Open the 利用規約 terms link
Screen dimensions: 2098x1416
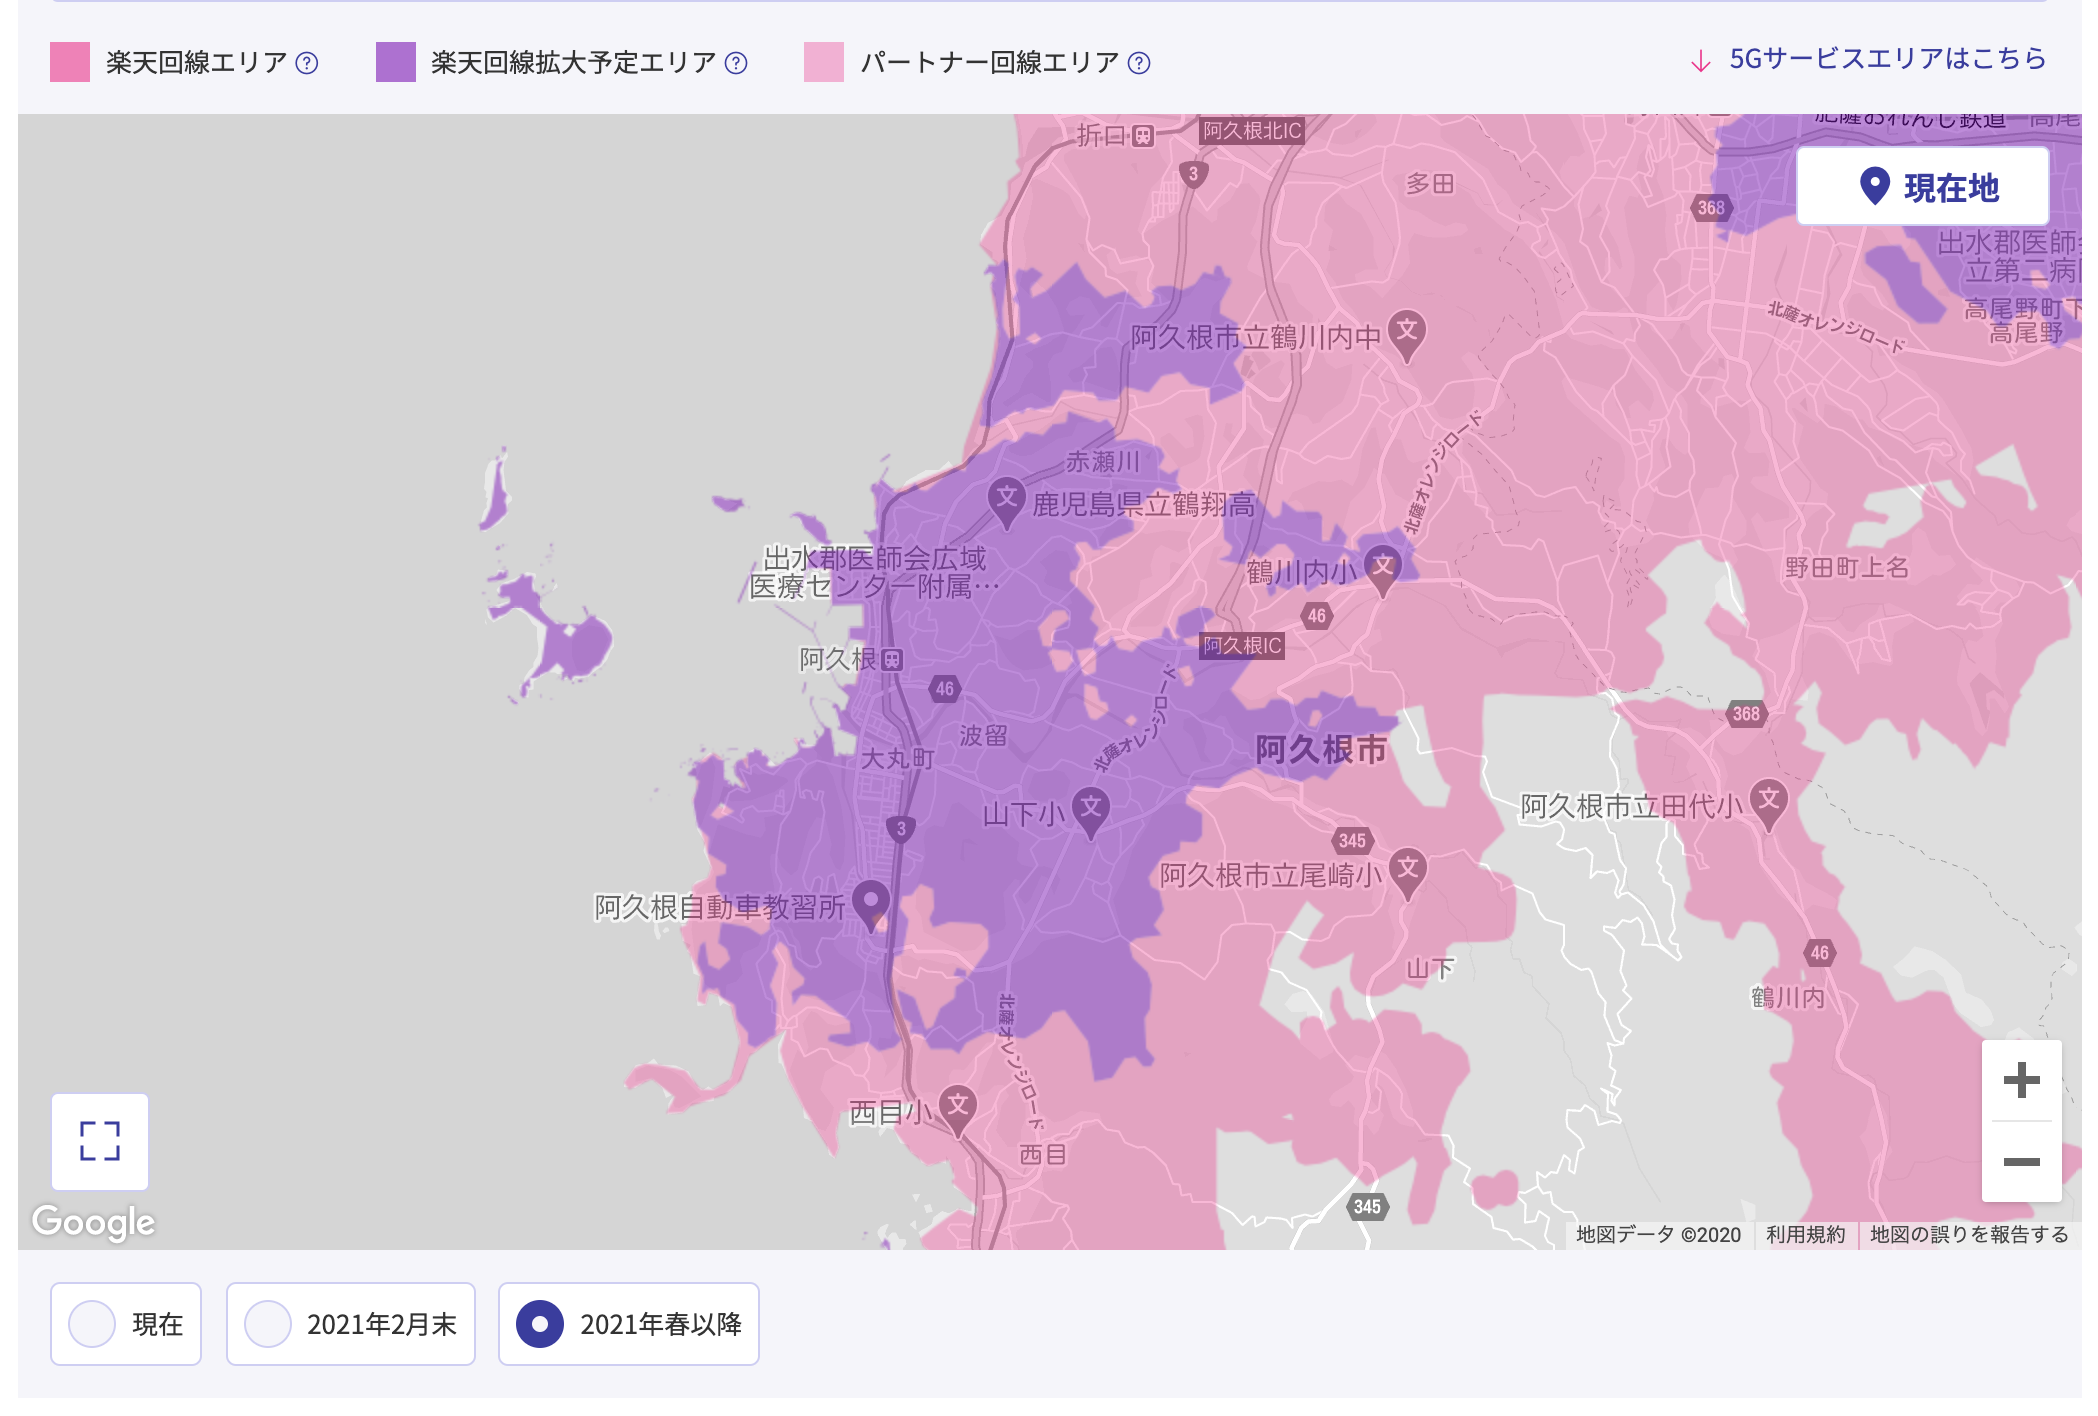(1805, 1235)
